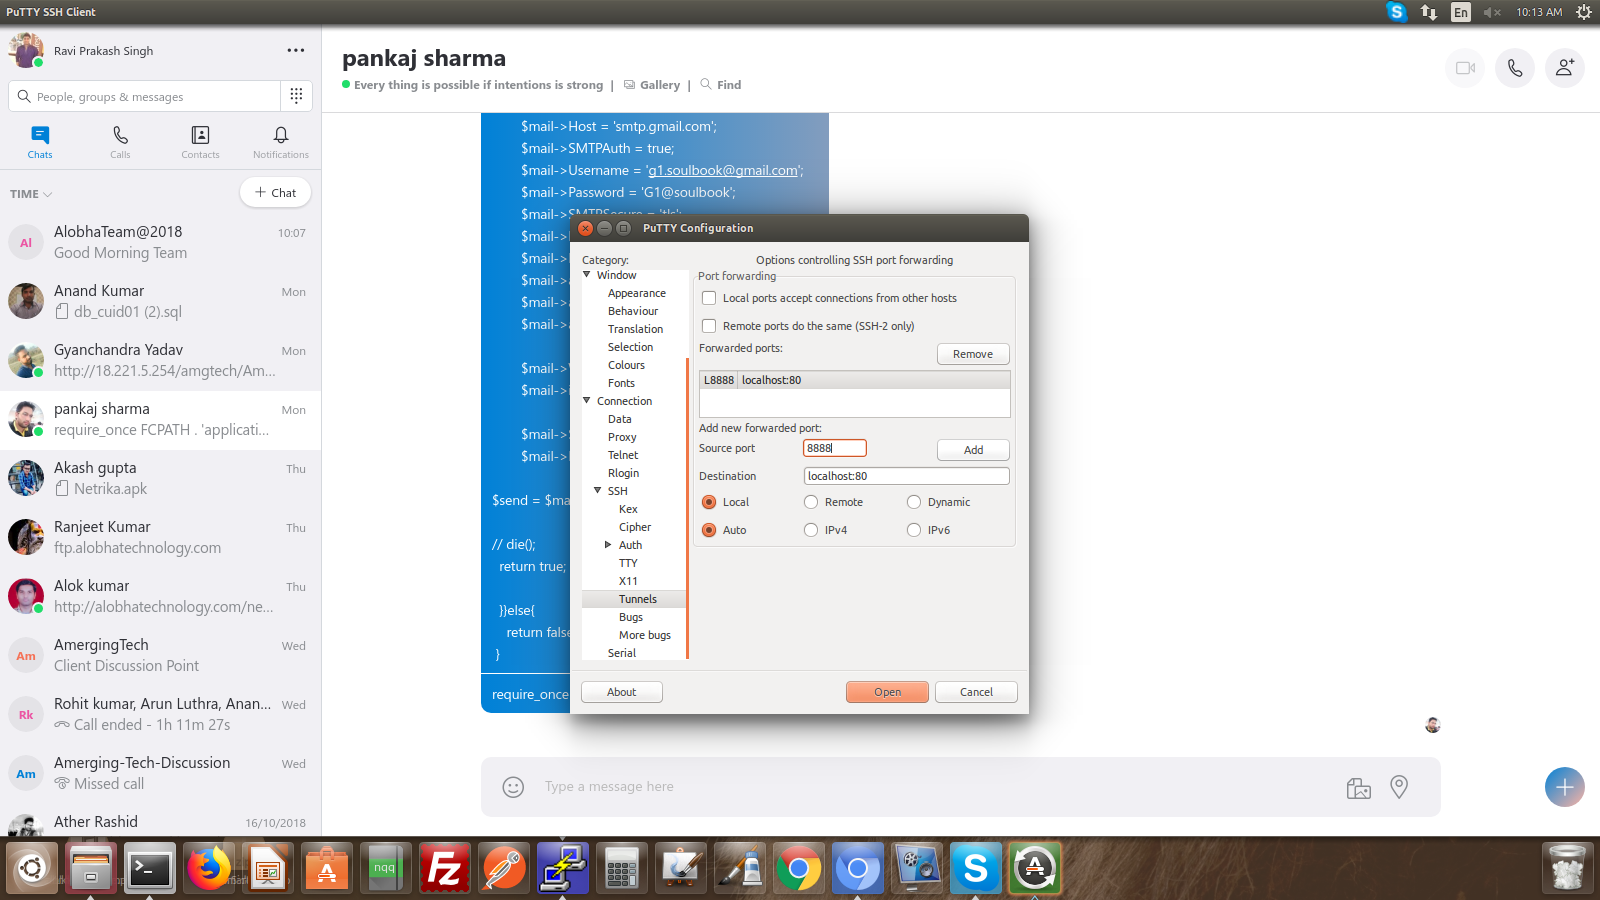Start a video call with pankaj sharma

(x=1465, y=68)
